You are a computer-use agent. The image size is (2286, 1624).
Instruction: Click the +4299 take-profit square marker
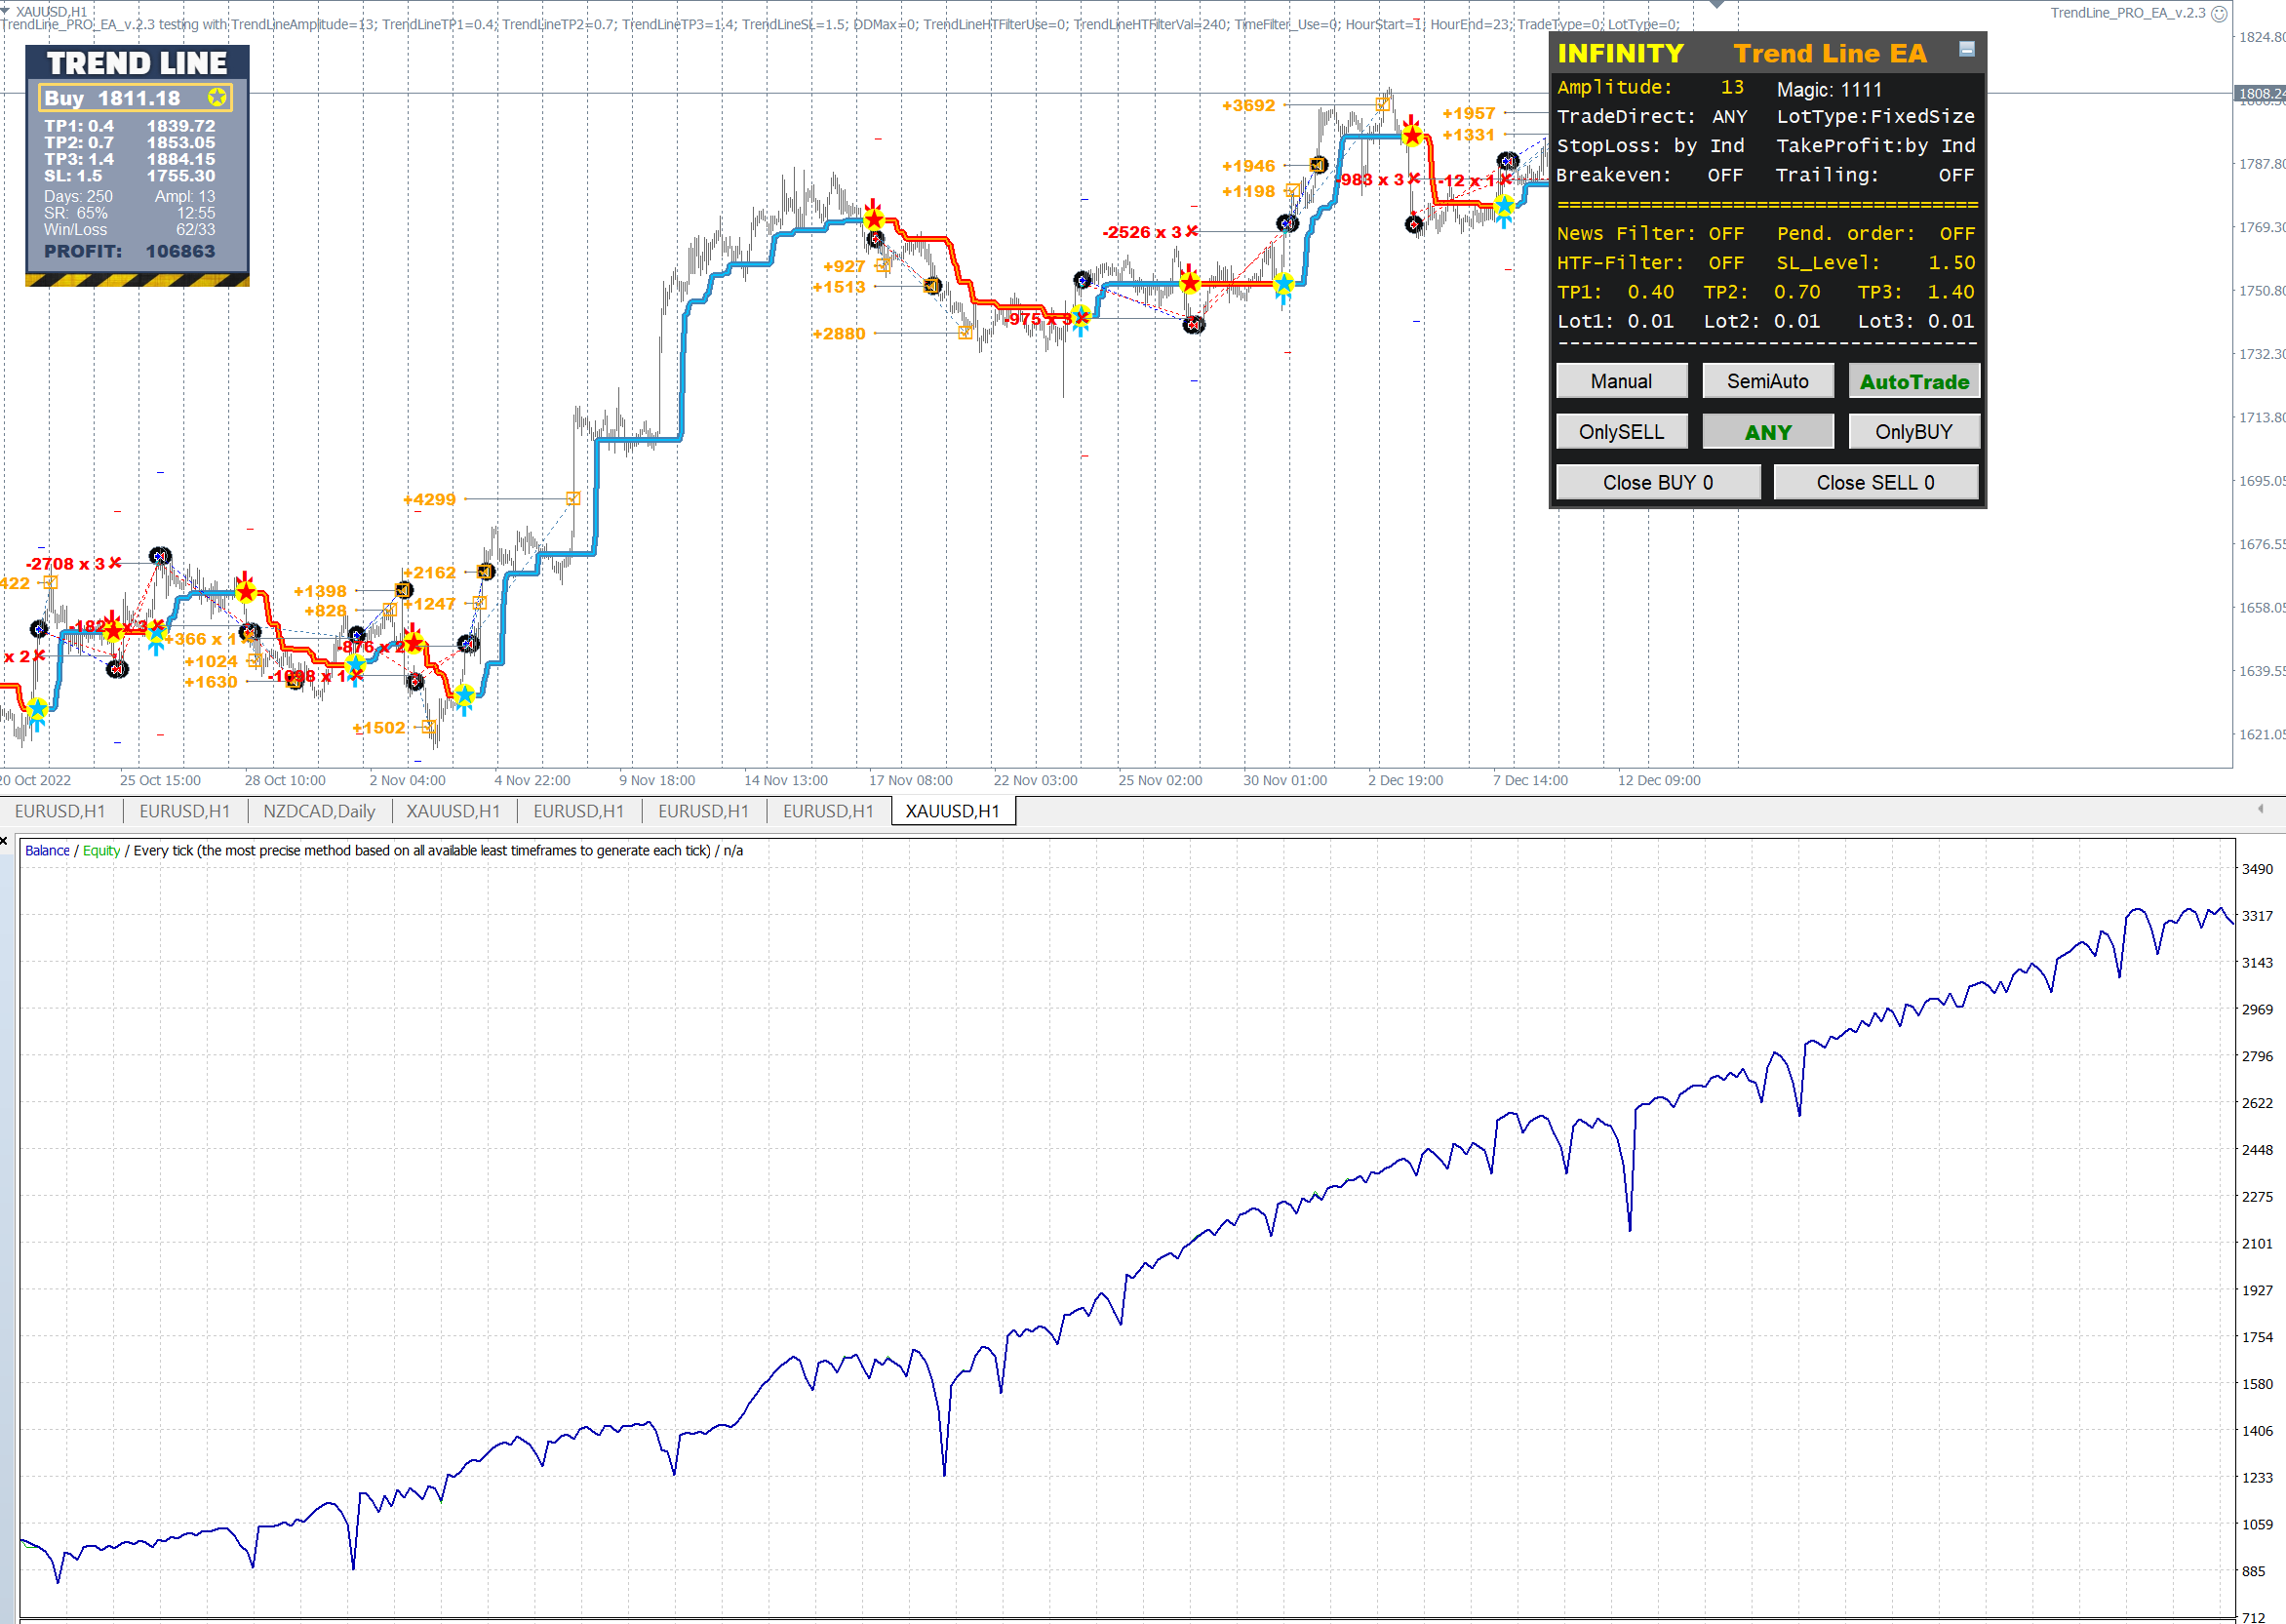point(573,498)
